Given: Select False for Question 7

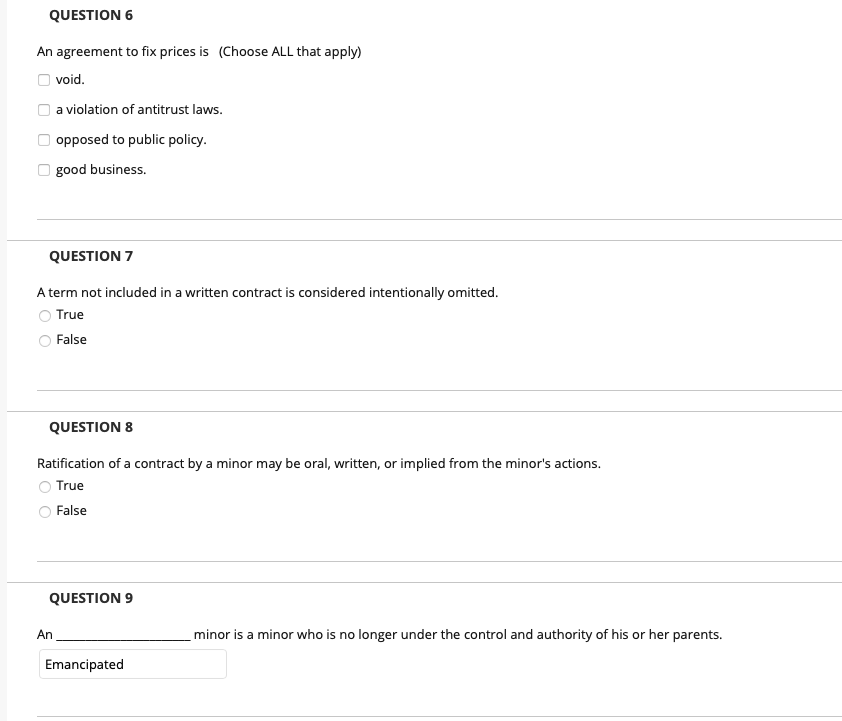Looking at the screenshot, I should click(x=45, y=339).
